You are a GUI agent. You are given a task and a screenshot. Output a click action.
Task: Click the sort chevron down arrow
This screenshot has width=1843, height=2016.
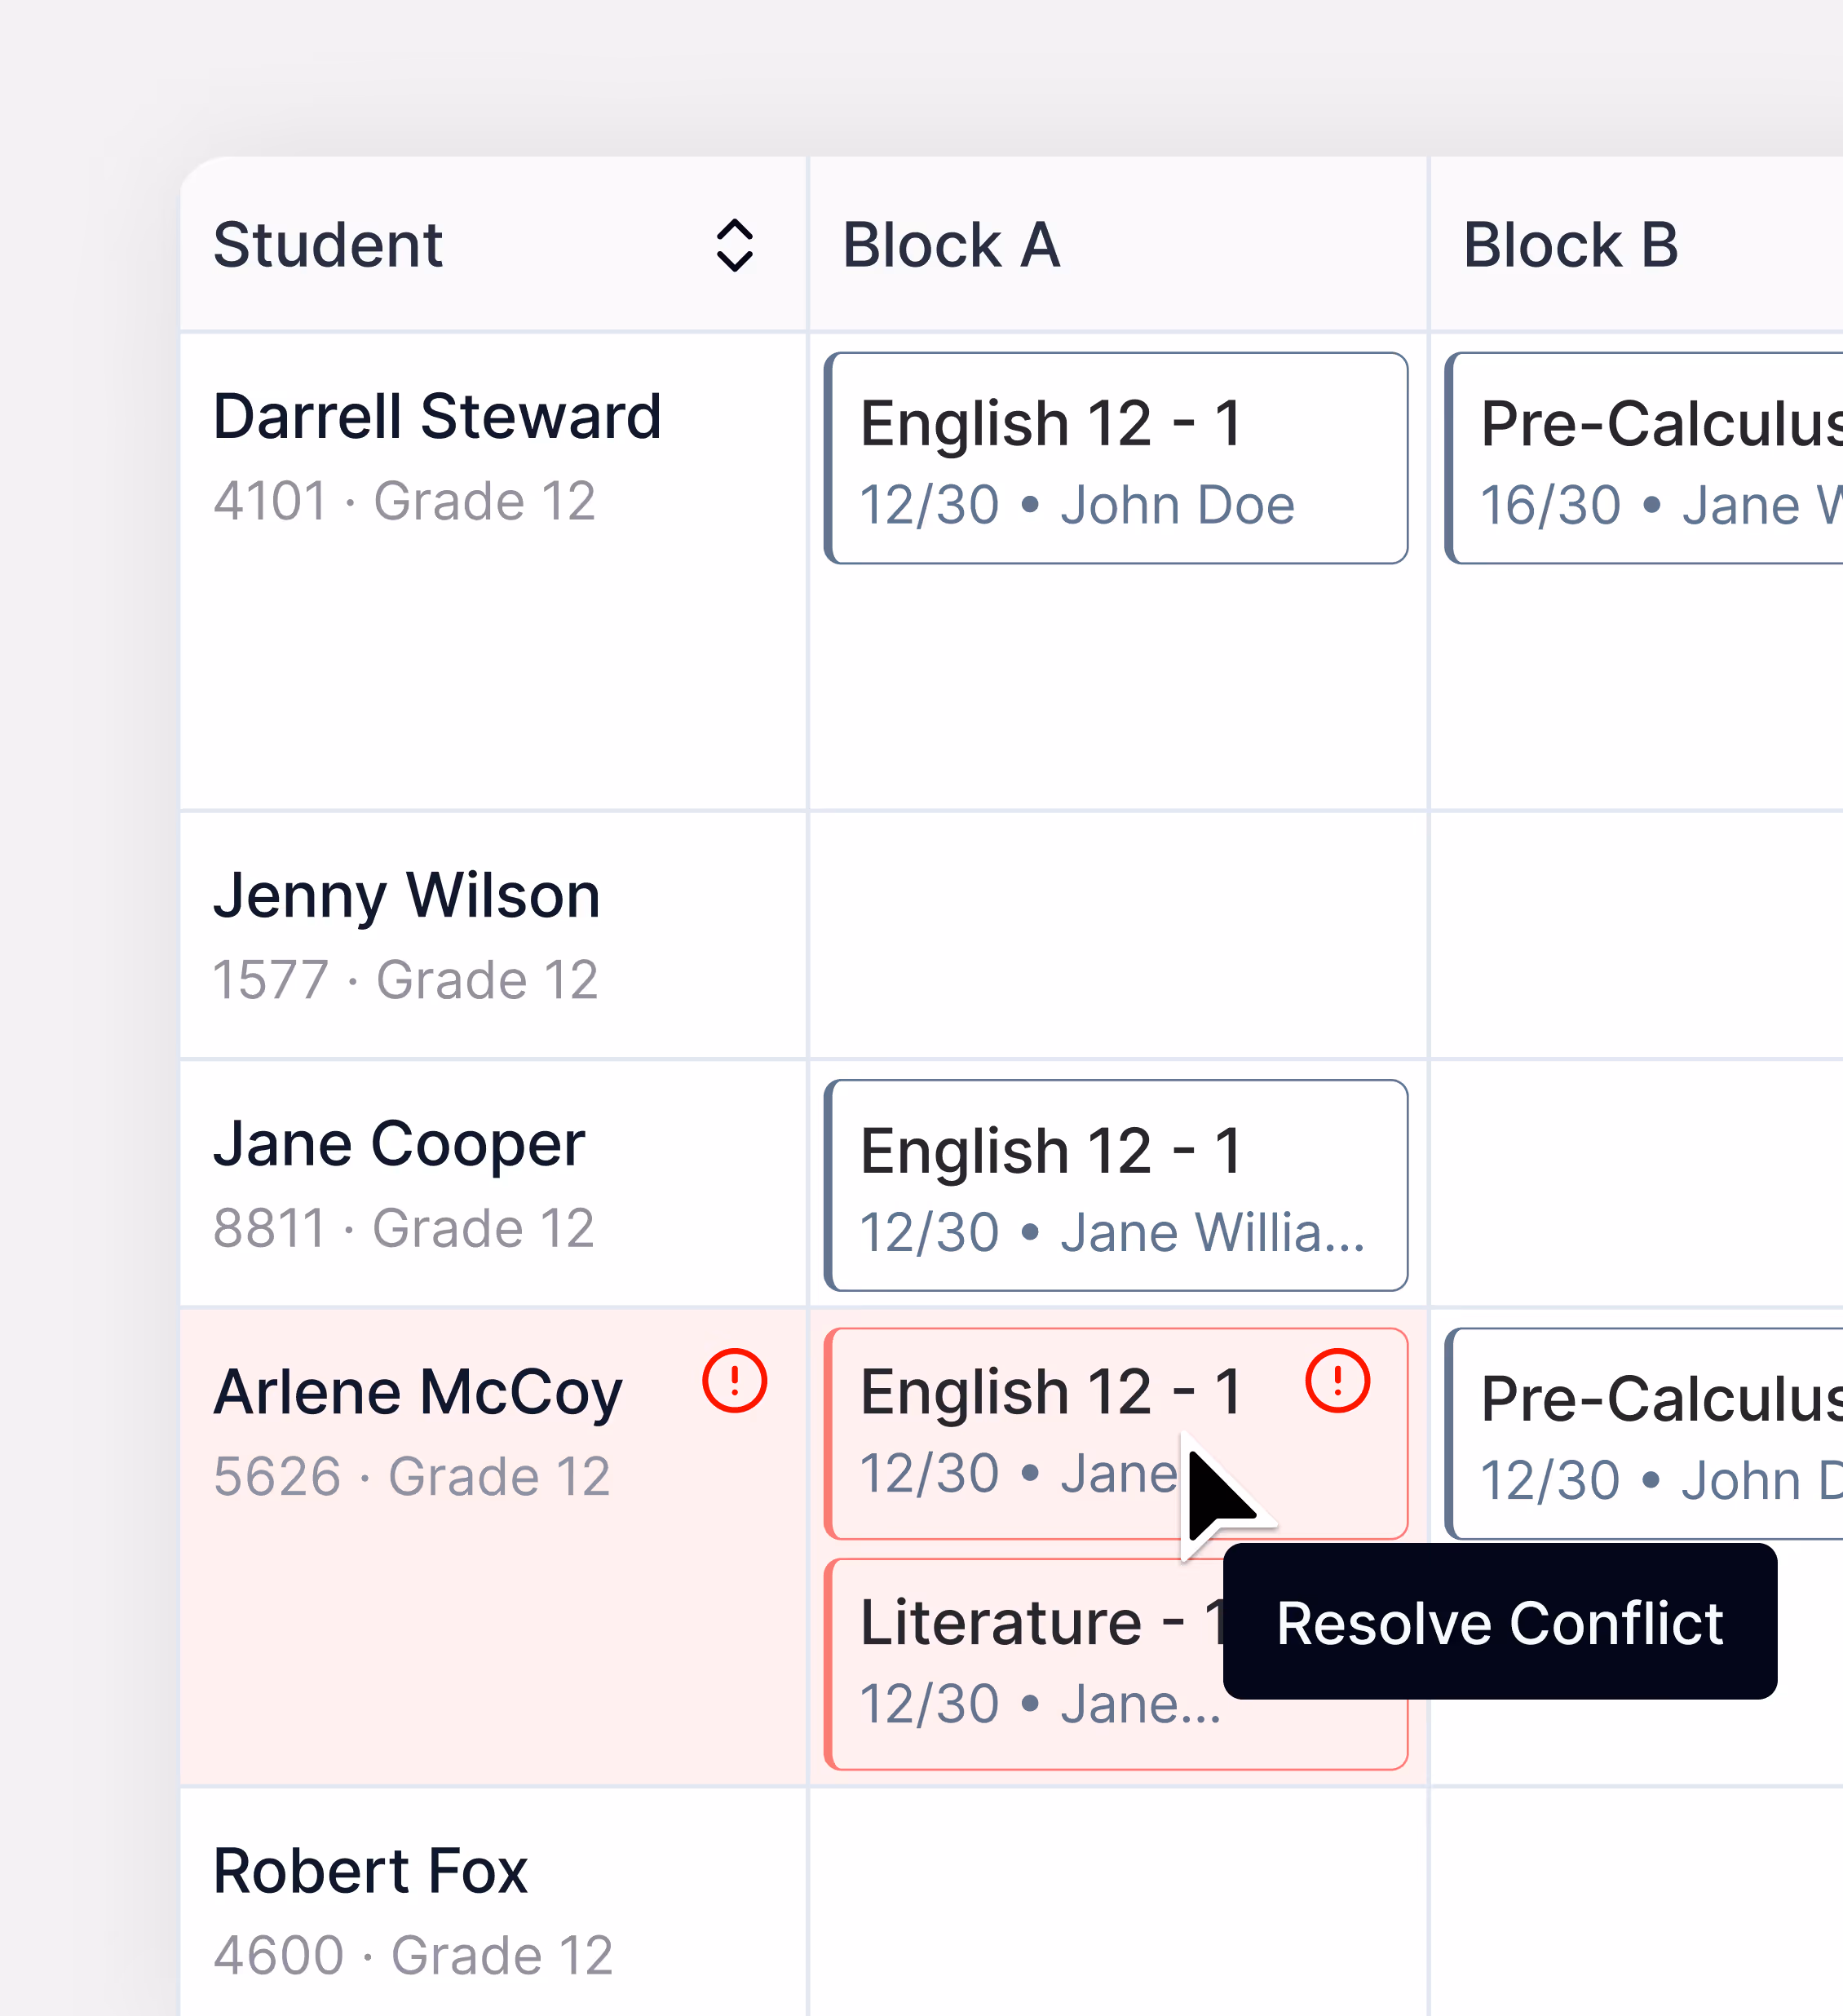[733, 262]
